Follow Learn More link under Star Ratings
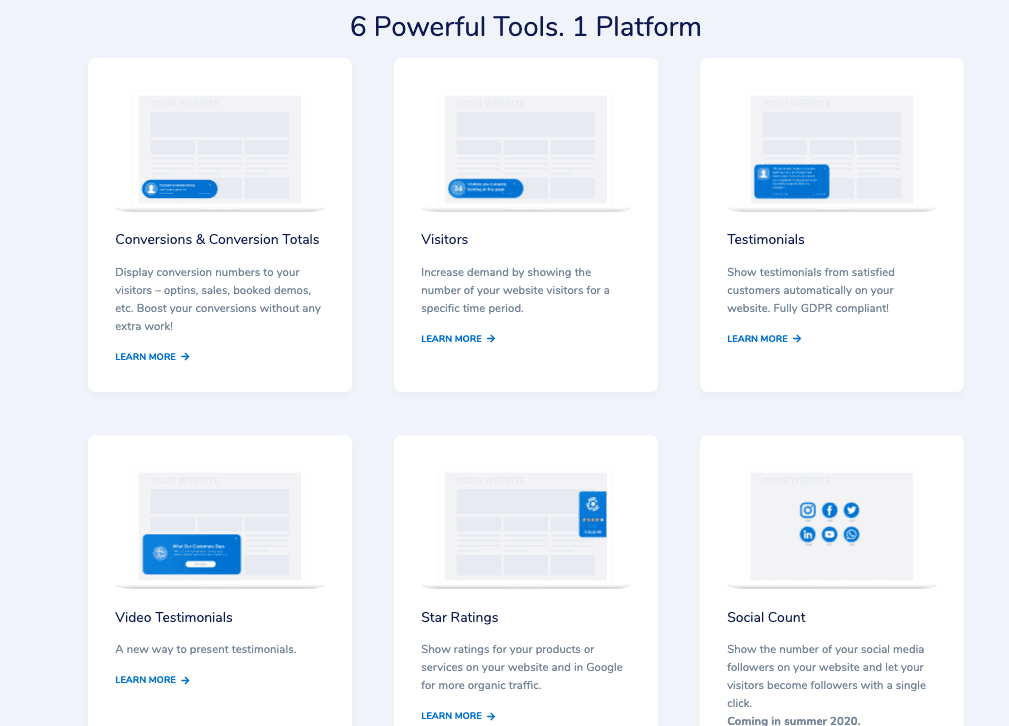The width and height of the screenshot is (1009, 726). coord(458,716)
